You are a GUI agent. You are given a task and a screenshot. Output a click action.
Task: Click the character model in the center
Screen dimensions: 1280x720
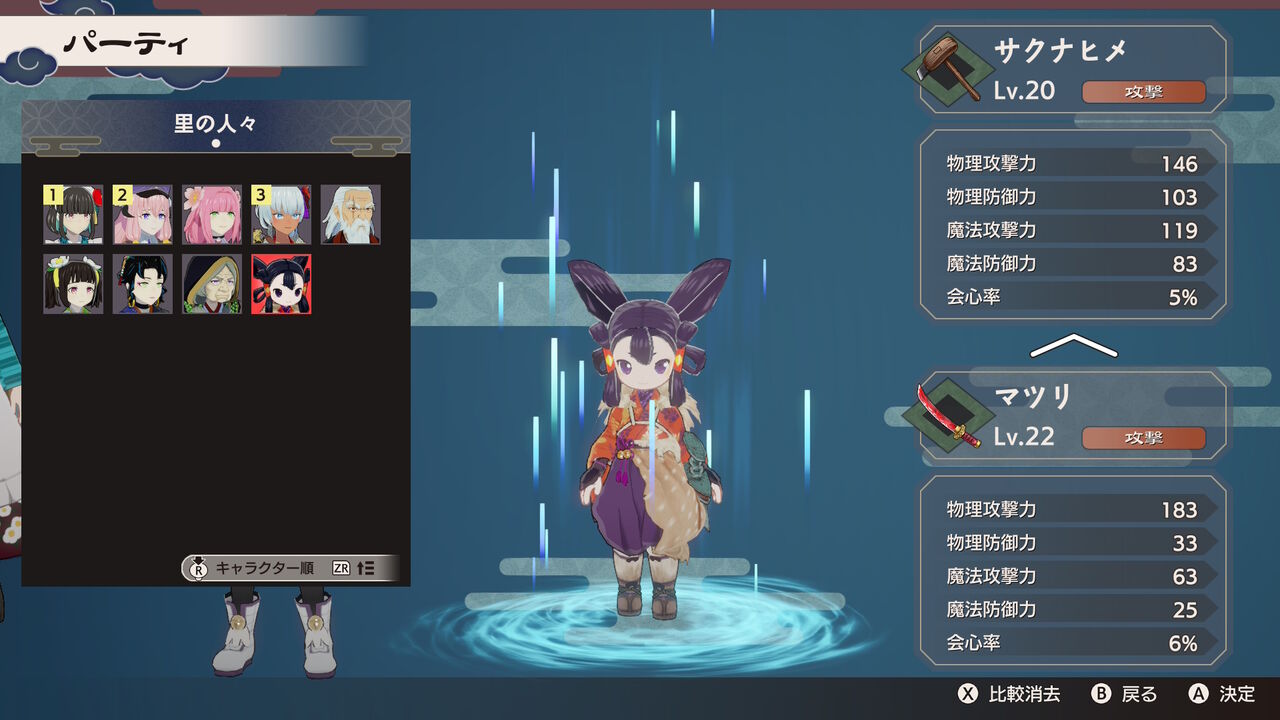coord(650,438)
